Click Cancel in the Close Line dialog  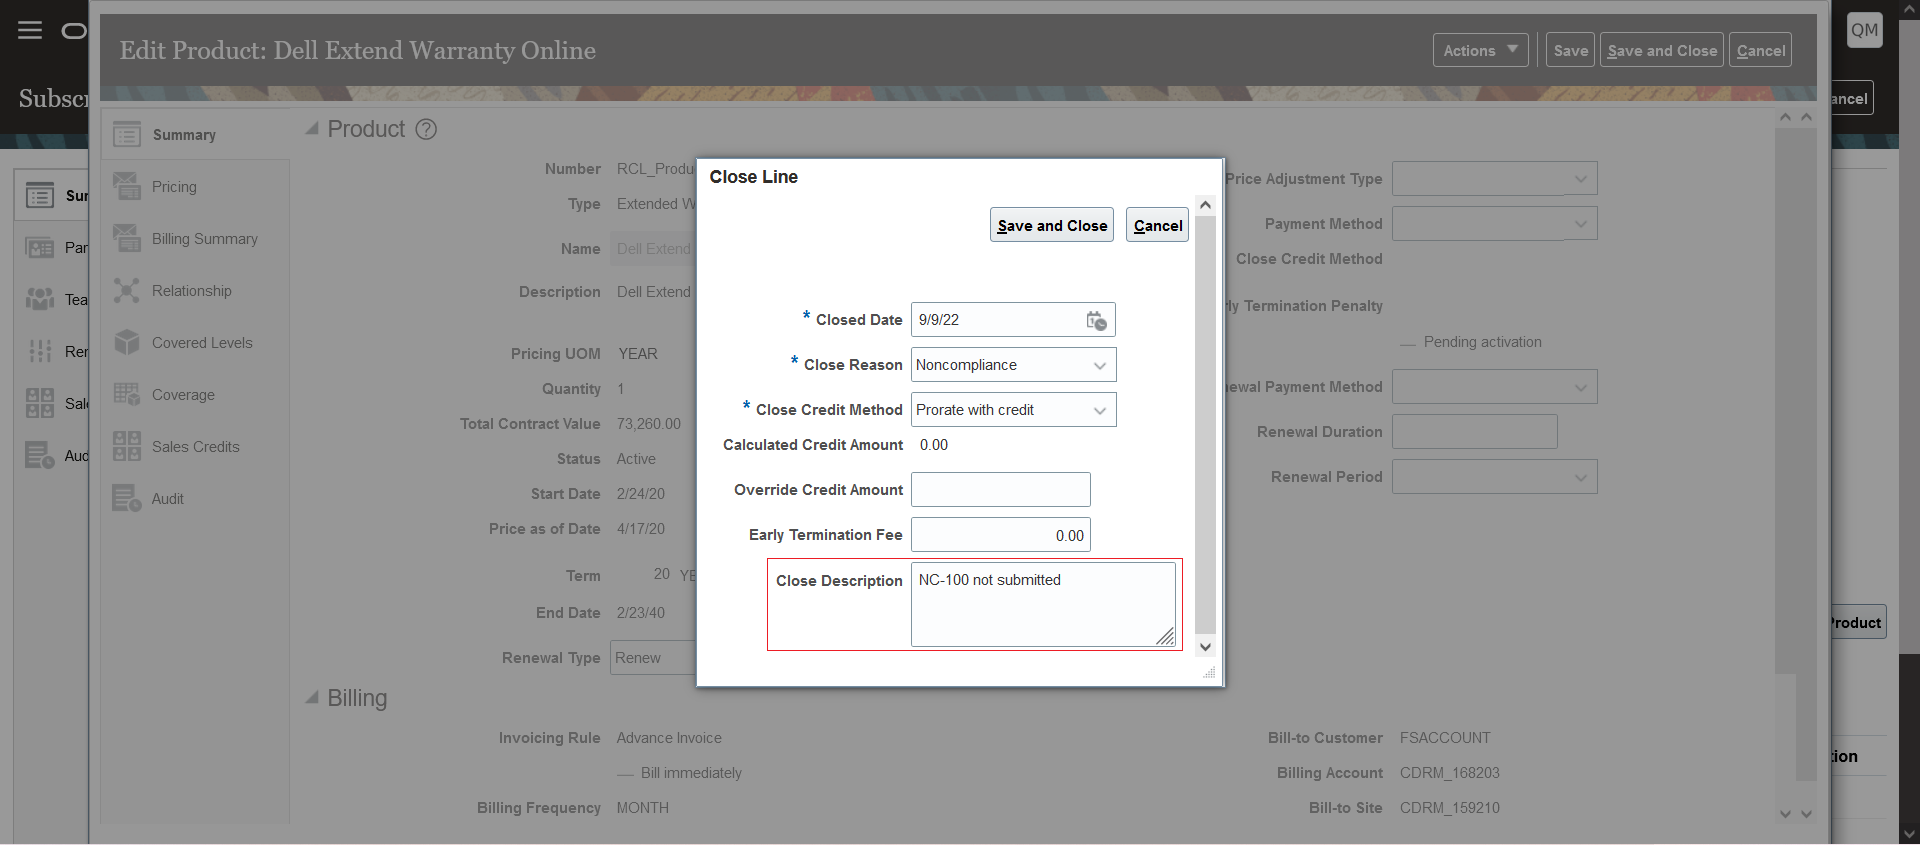pyautogui.click(x=1158, y=225)
